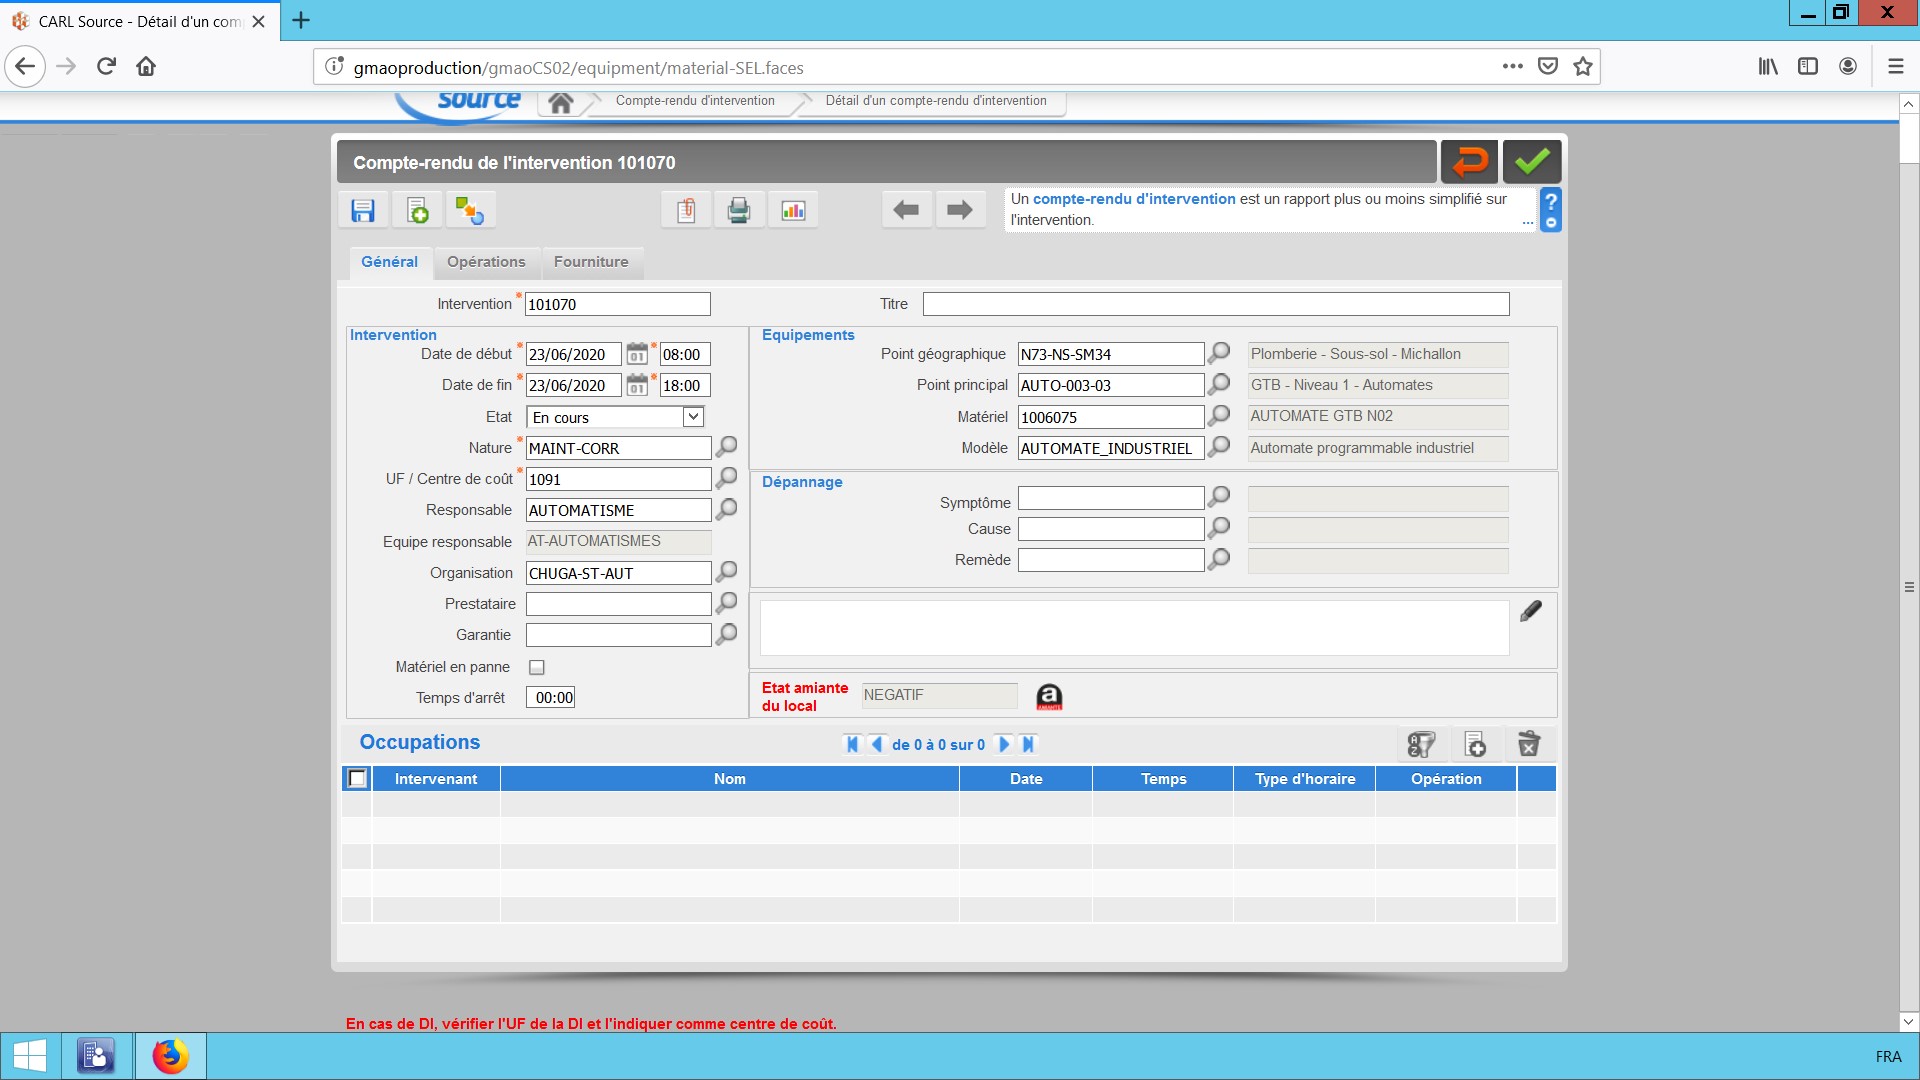Open the calendar picker for Date de fin

[x=637, y=385]
